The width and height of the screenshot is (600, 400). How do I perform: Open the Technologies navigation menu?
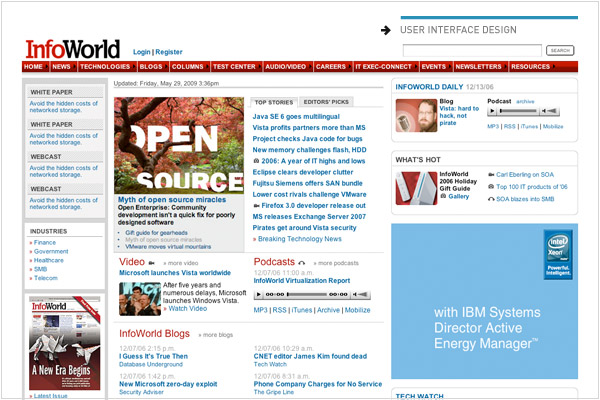click(105, 67)
